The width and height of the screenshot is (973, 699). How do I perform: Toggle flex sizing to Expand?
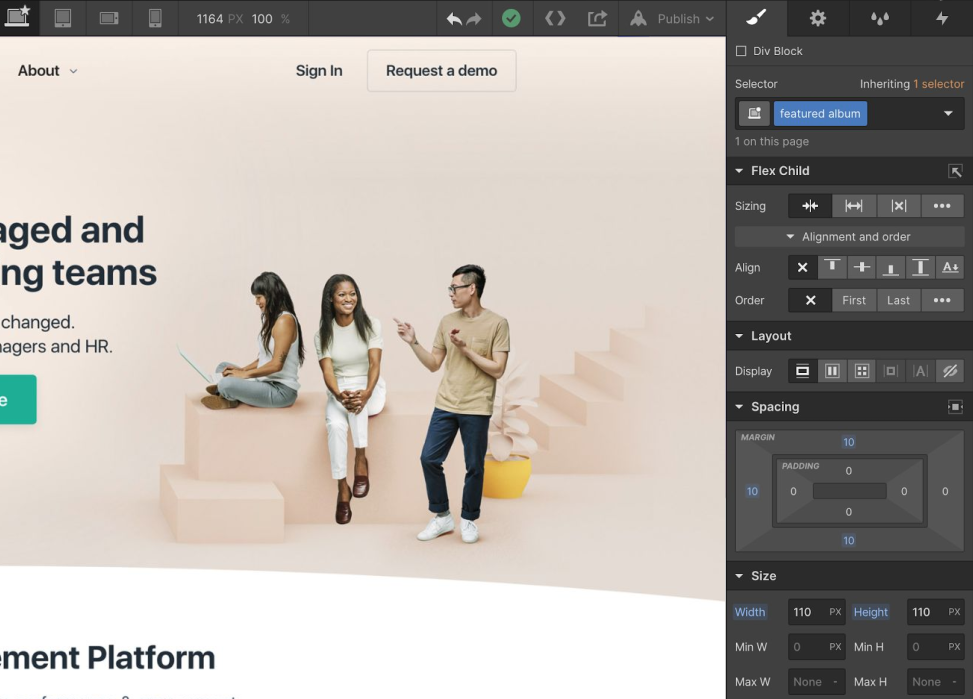[x=854, y=205]
